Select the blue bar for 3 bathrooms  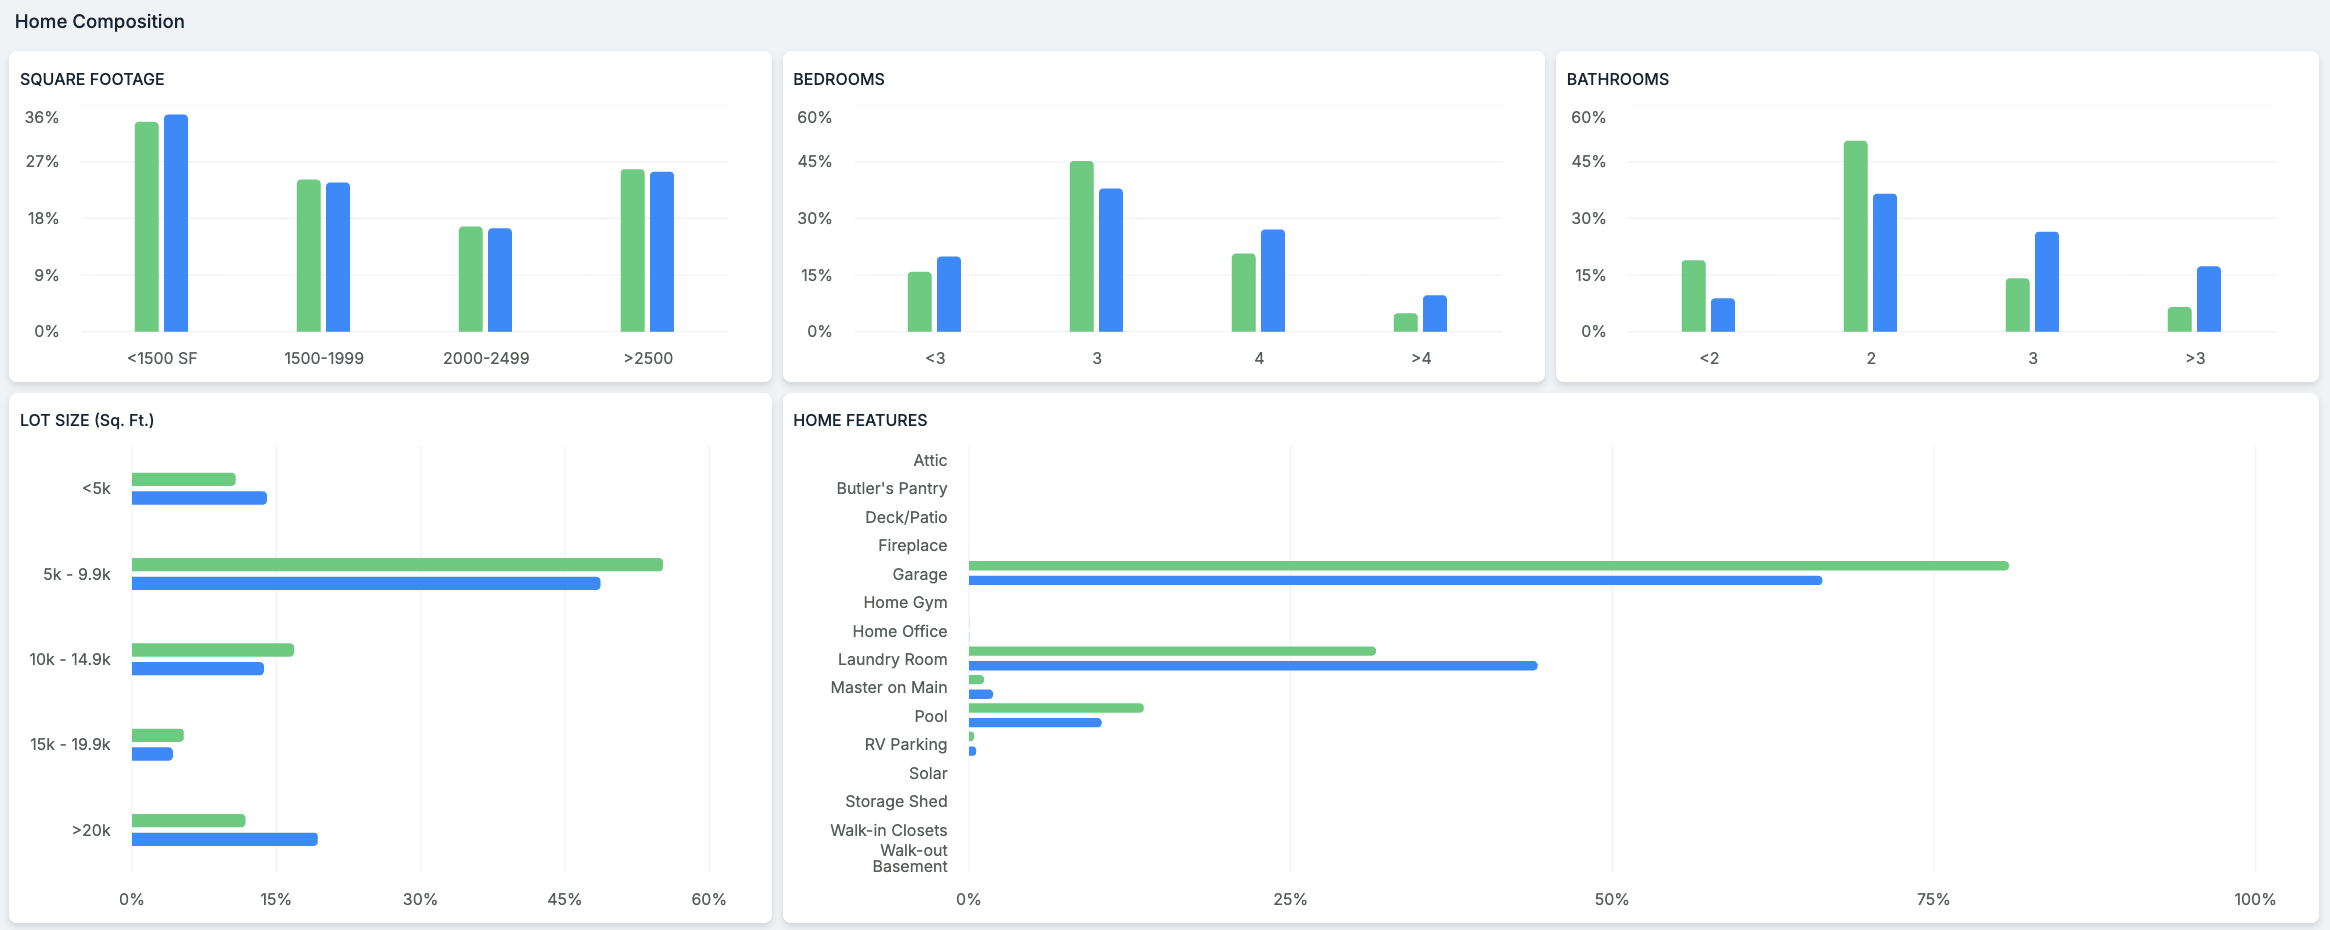tap(2047, 282)
